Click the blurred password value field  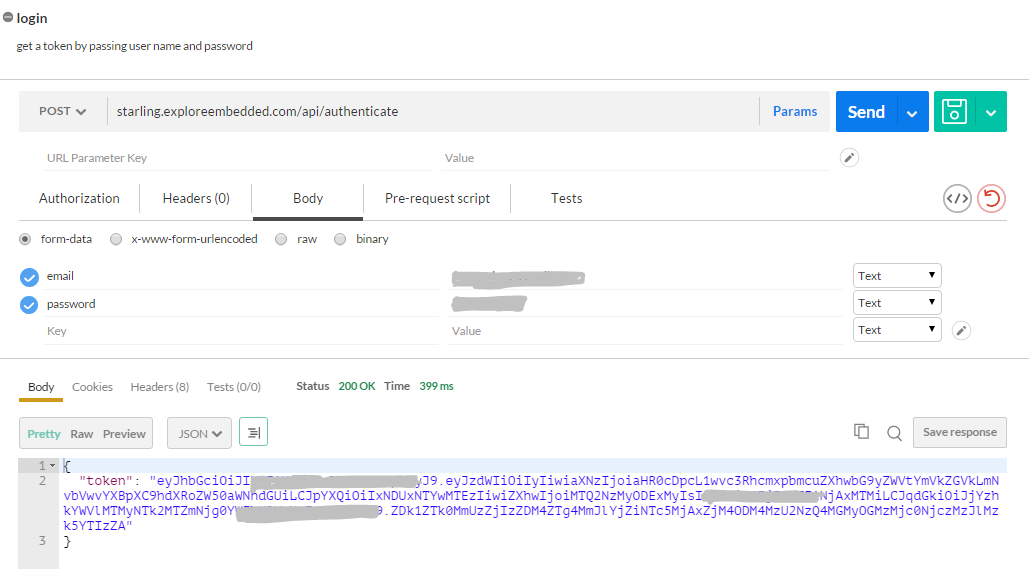(x=646, y=304)
